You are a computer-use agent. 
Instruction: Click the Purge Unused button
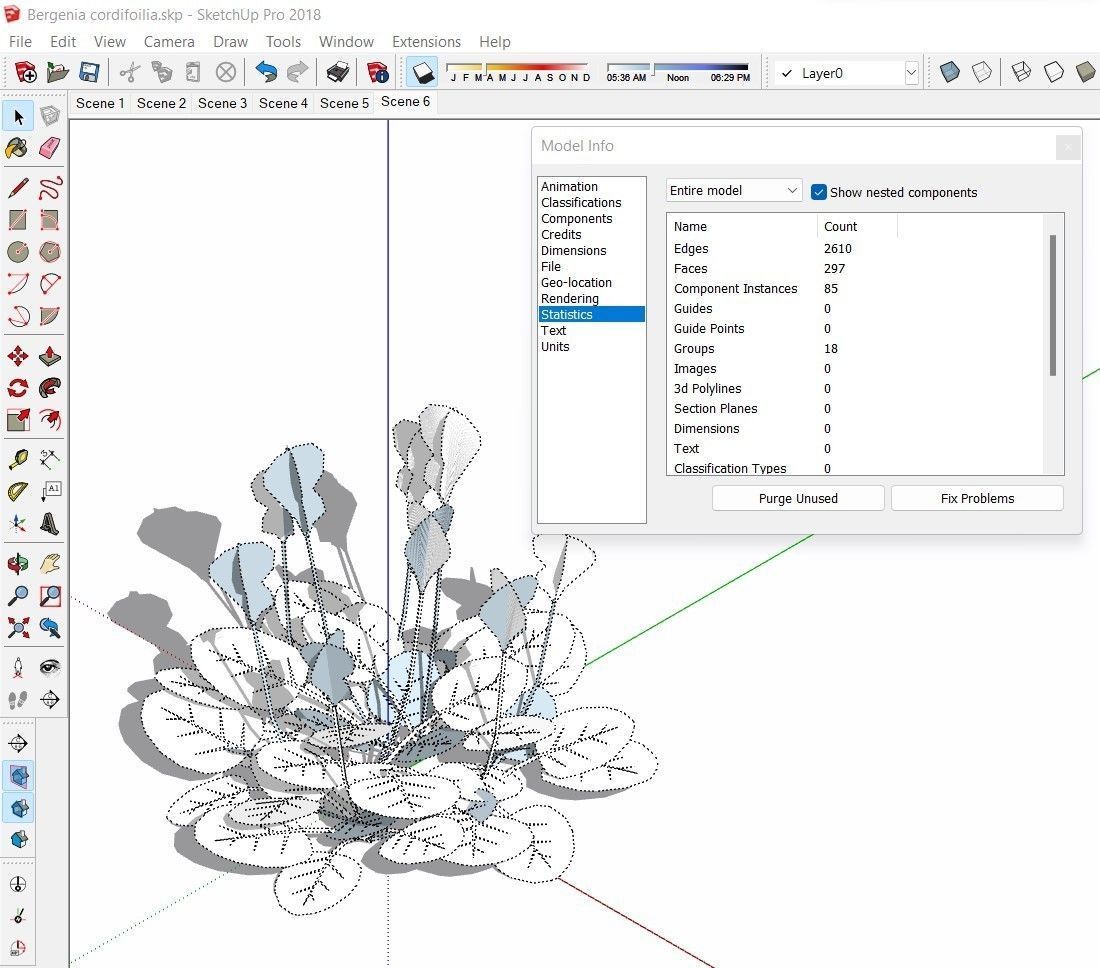(x=798, y=498)
